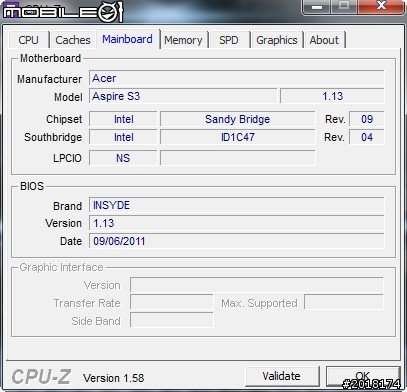Click the Version 1.58 text
The image size is (407, 392).
(114, 378)
